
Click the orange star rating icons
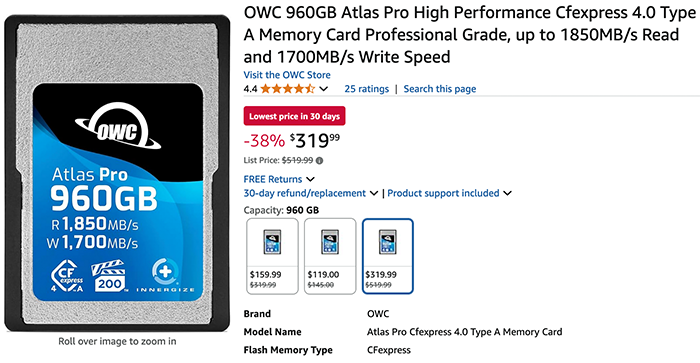288,89
